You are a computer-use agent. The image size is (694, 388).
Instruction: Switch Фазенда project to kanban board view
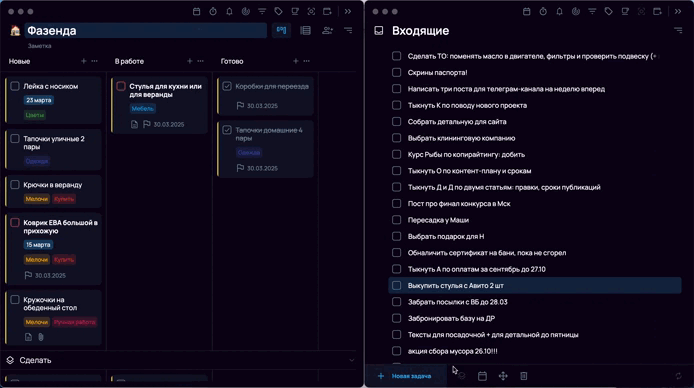point(281,30)
